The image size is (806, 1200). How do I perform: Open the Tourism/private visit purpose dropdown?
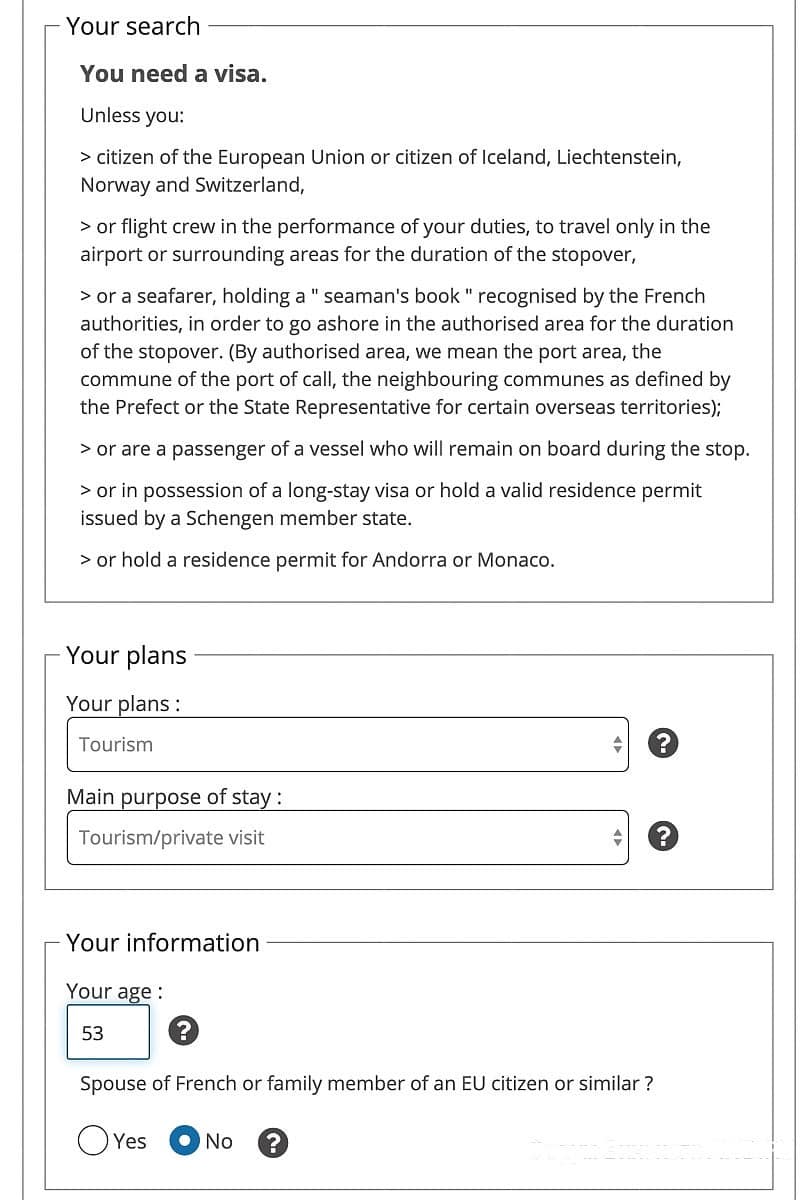347,838
